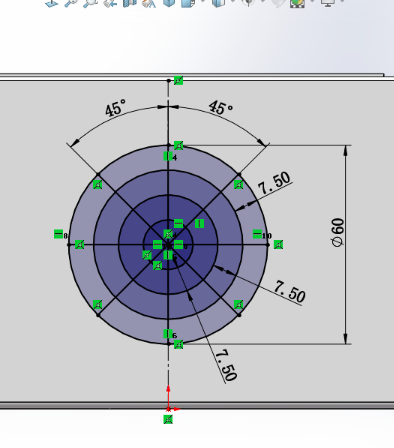The width and height of the screenshot is (394, 448).
Task: Click coincident relation icon below the red origin
Action: [x=168, y=419]
